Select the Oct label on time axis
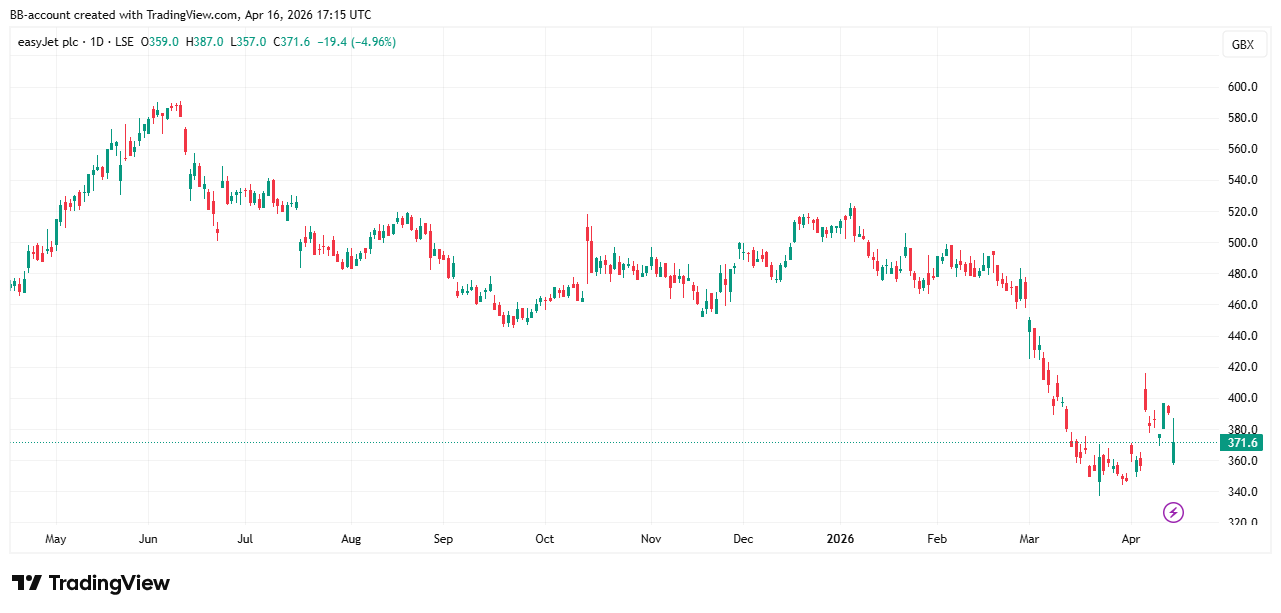Viewport: 1281px width, 613px height. [545, 539]
